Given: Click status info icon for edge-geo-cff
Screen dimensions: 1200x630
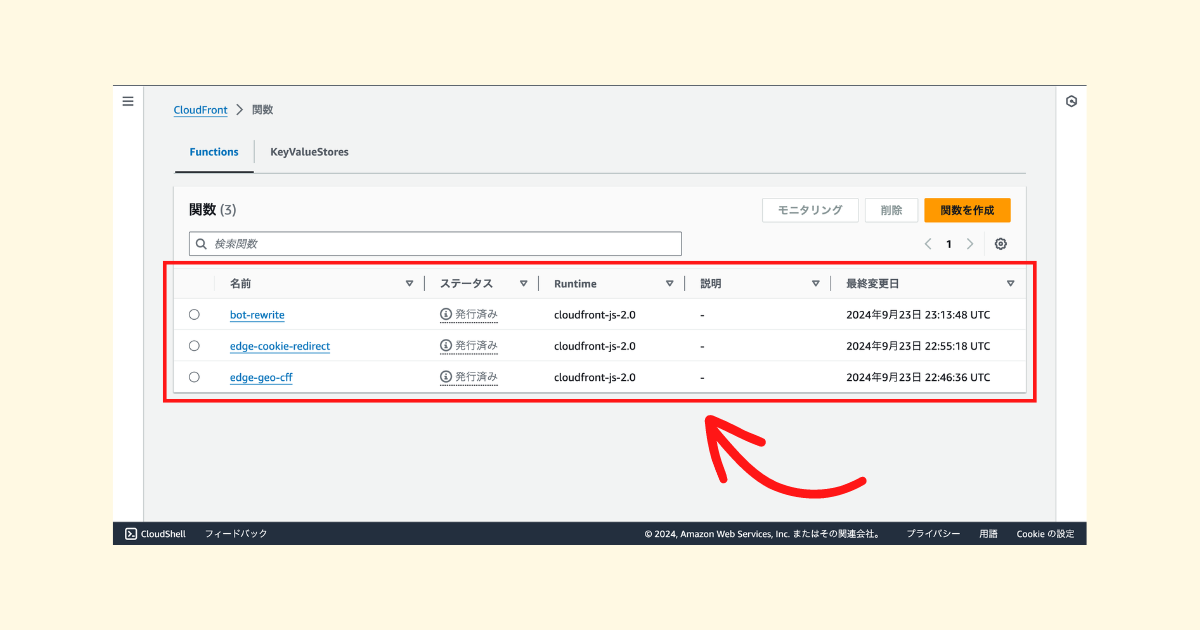Looking at the screenshot, I should pos(446,377).
